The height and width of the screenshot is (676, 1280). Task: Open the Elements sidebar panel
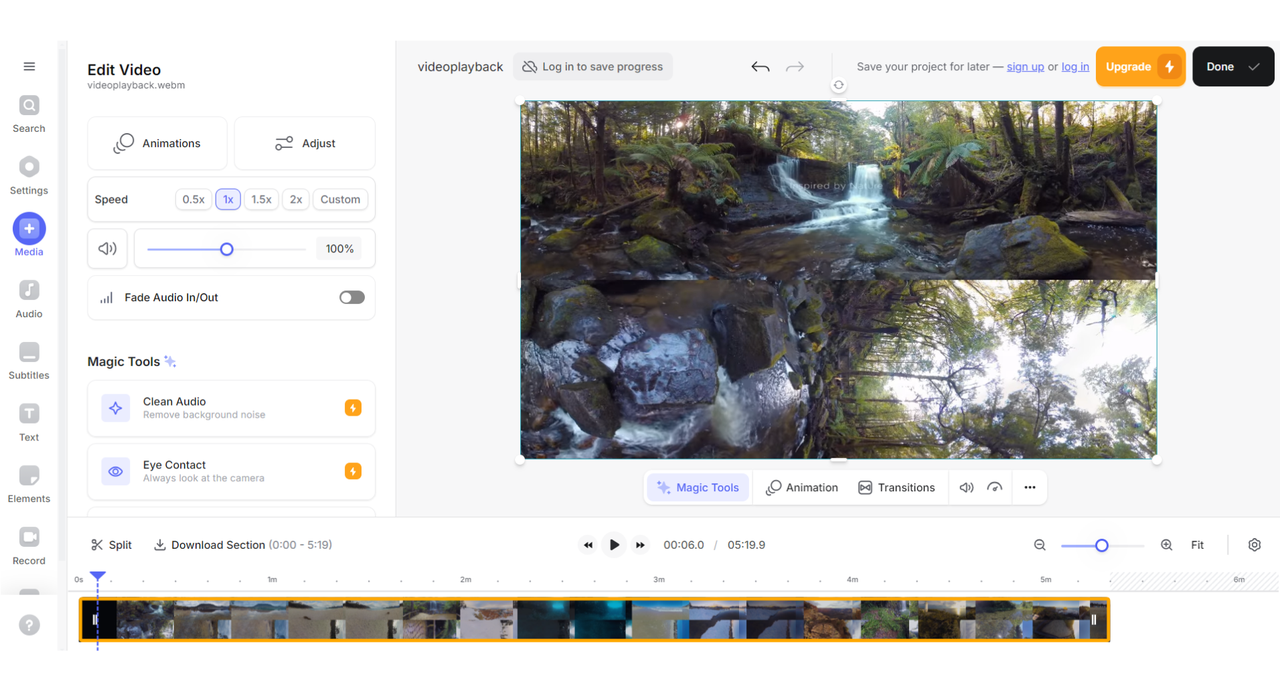29,484
